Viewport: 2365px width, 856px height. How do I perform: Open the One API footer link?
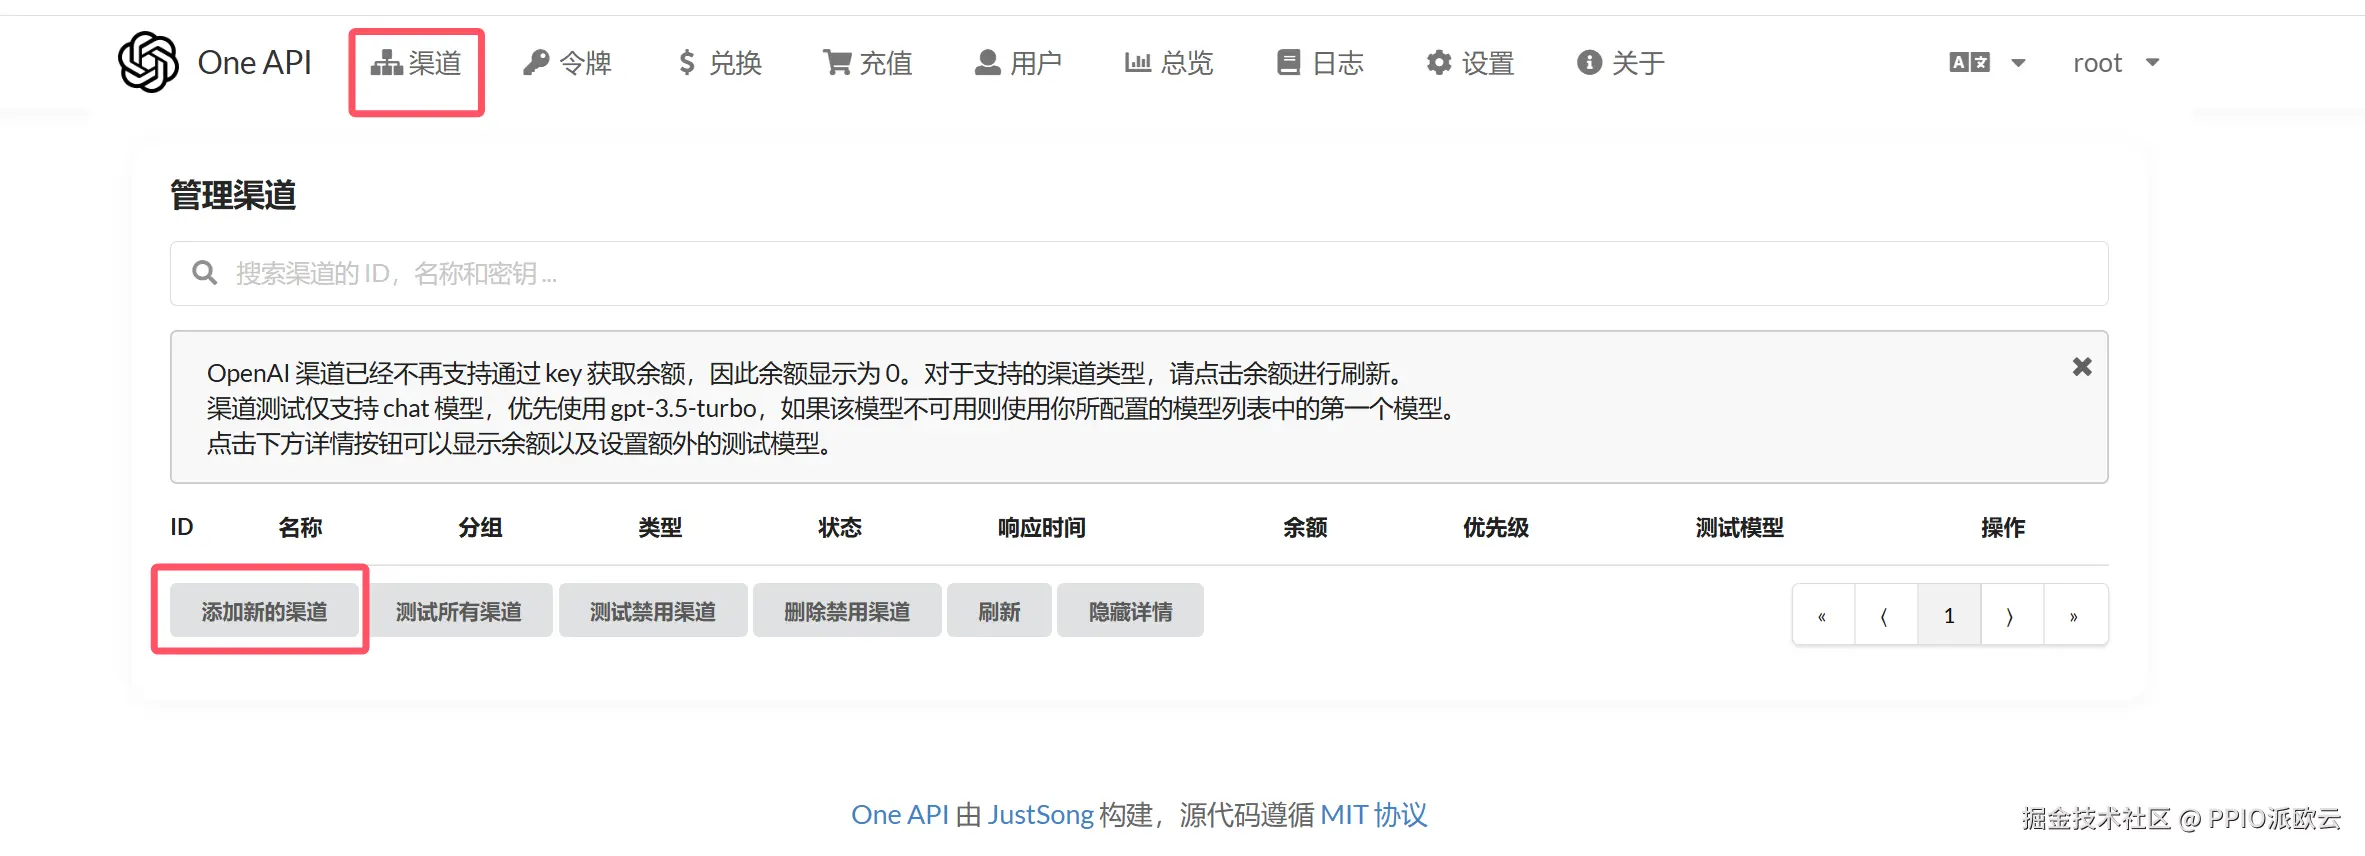point(900,815)
